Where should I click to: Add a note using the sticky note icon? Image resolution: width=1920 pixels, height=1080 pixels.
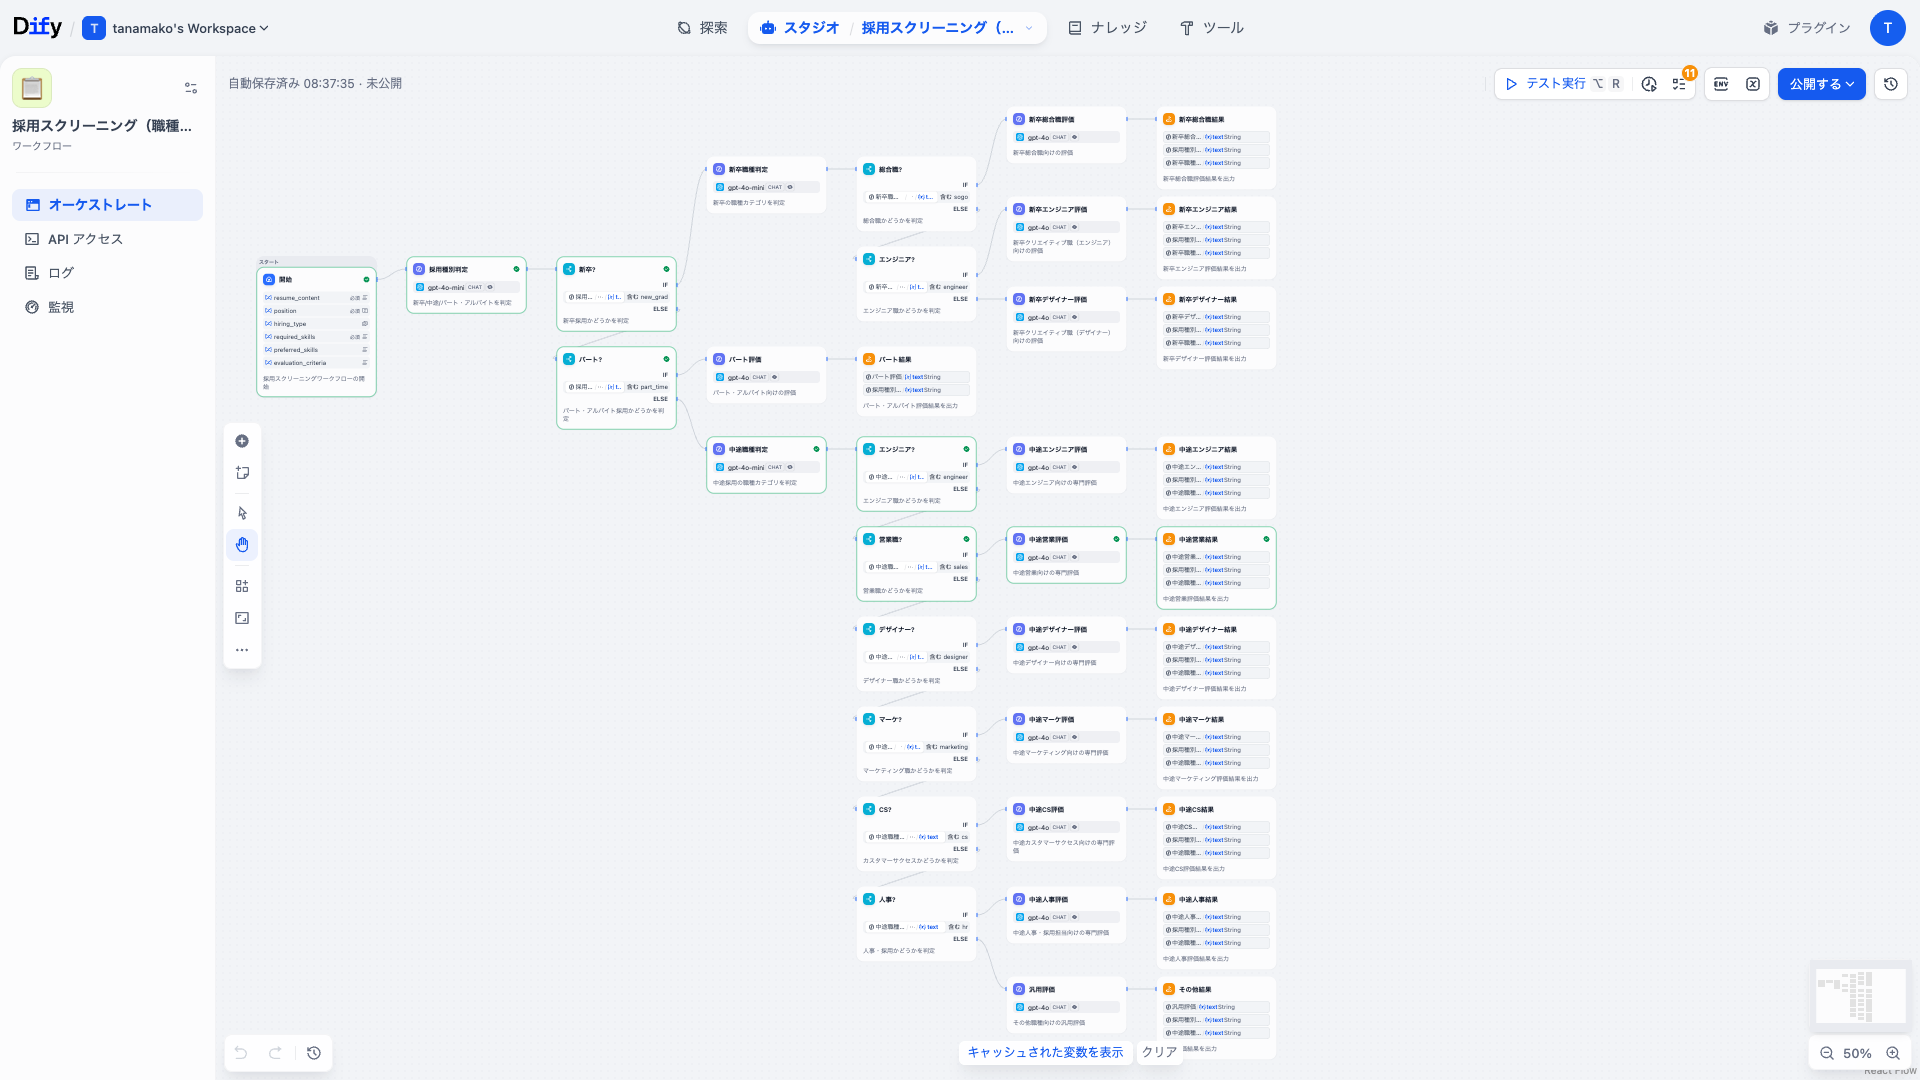(242, 472)
